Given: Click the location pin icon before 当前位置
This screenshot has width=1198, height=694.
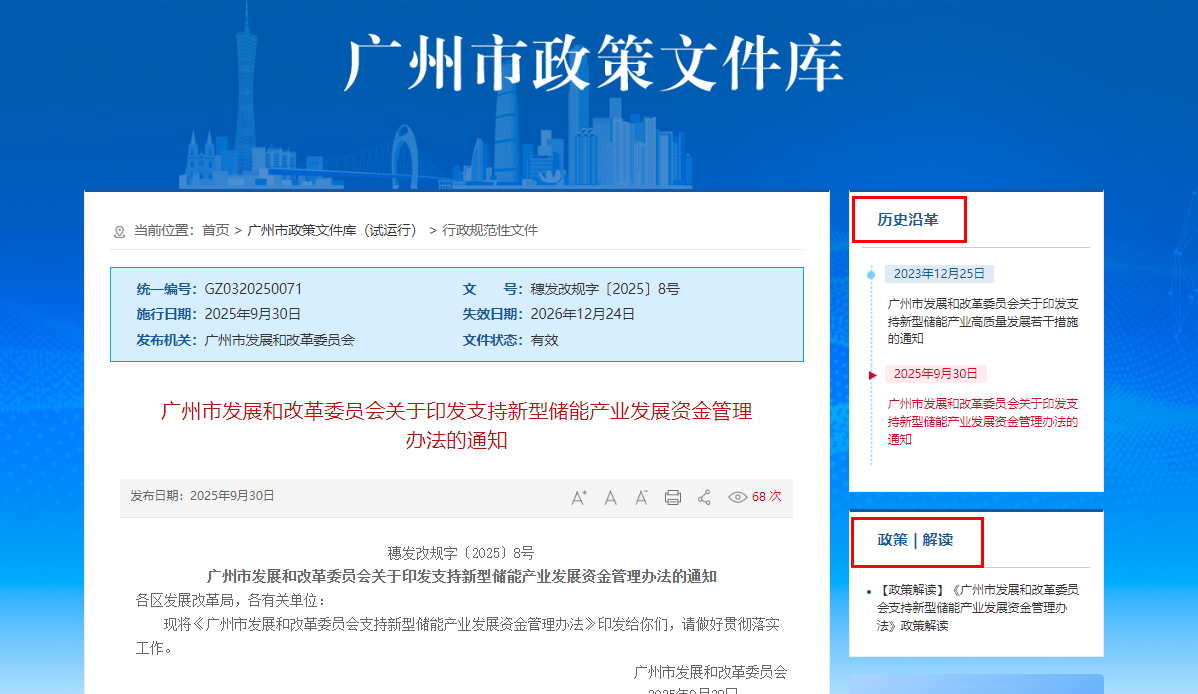Looking at the screenshot, I should (x=120, y=231).
